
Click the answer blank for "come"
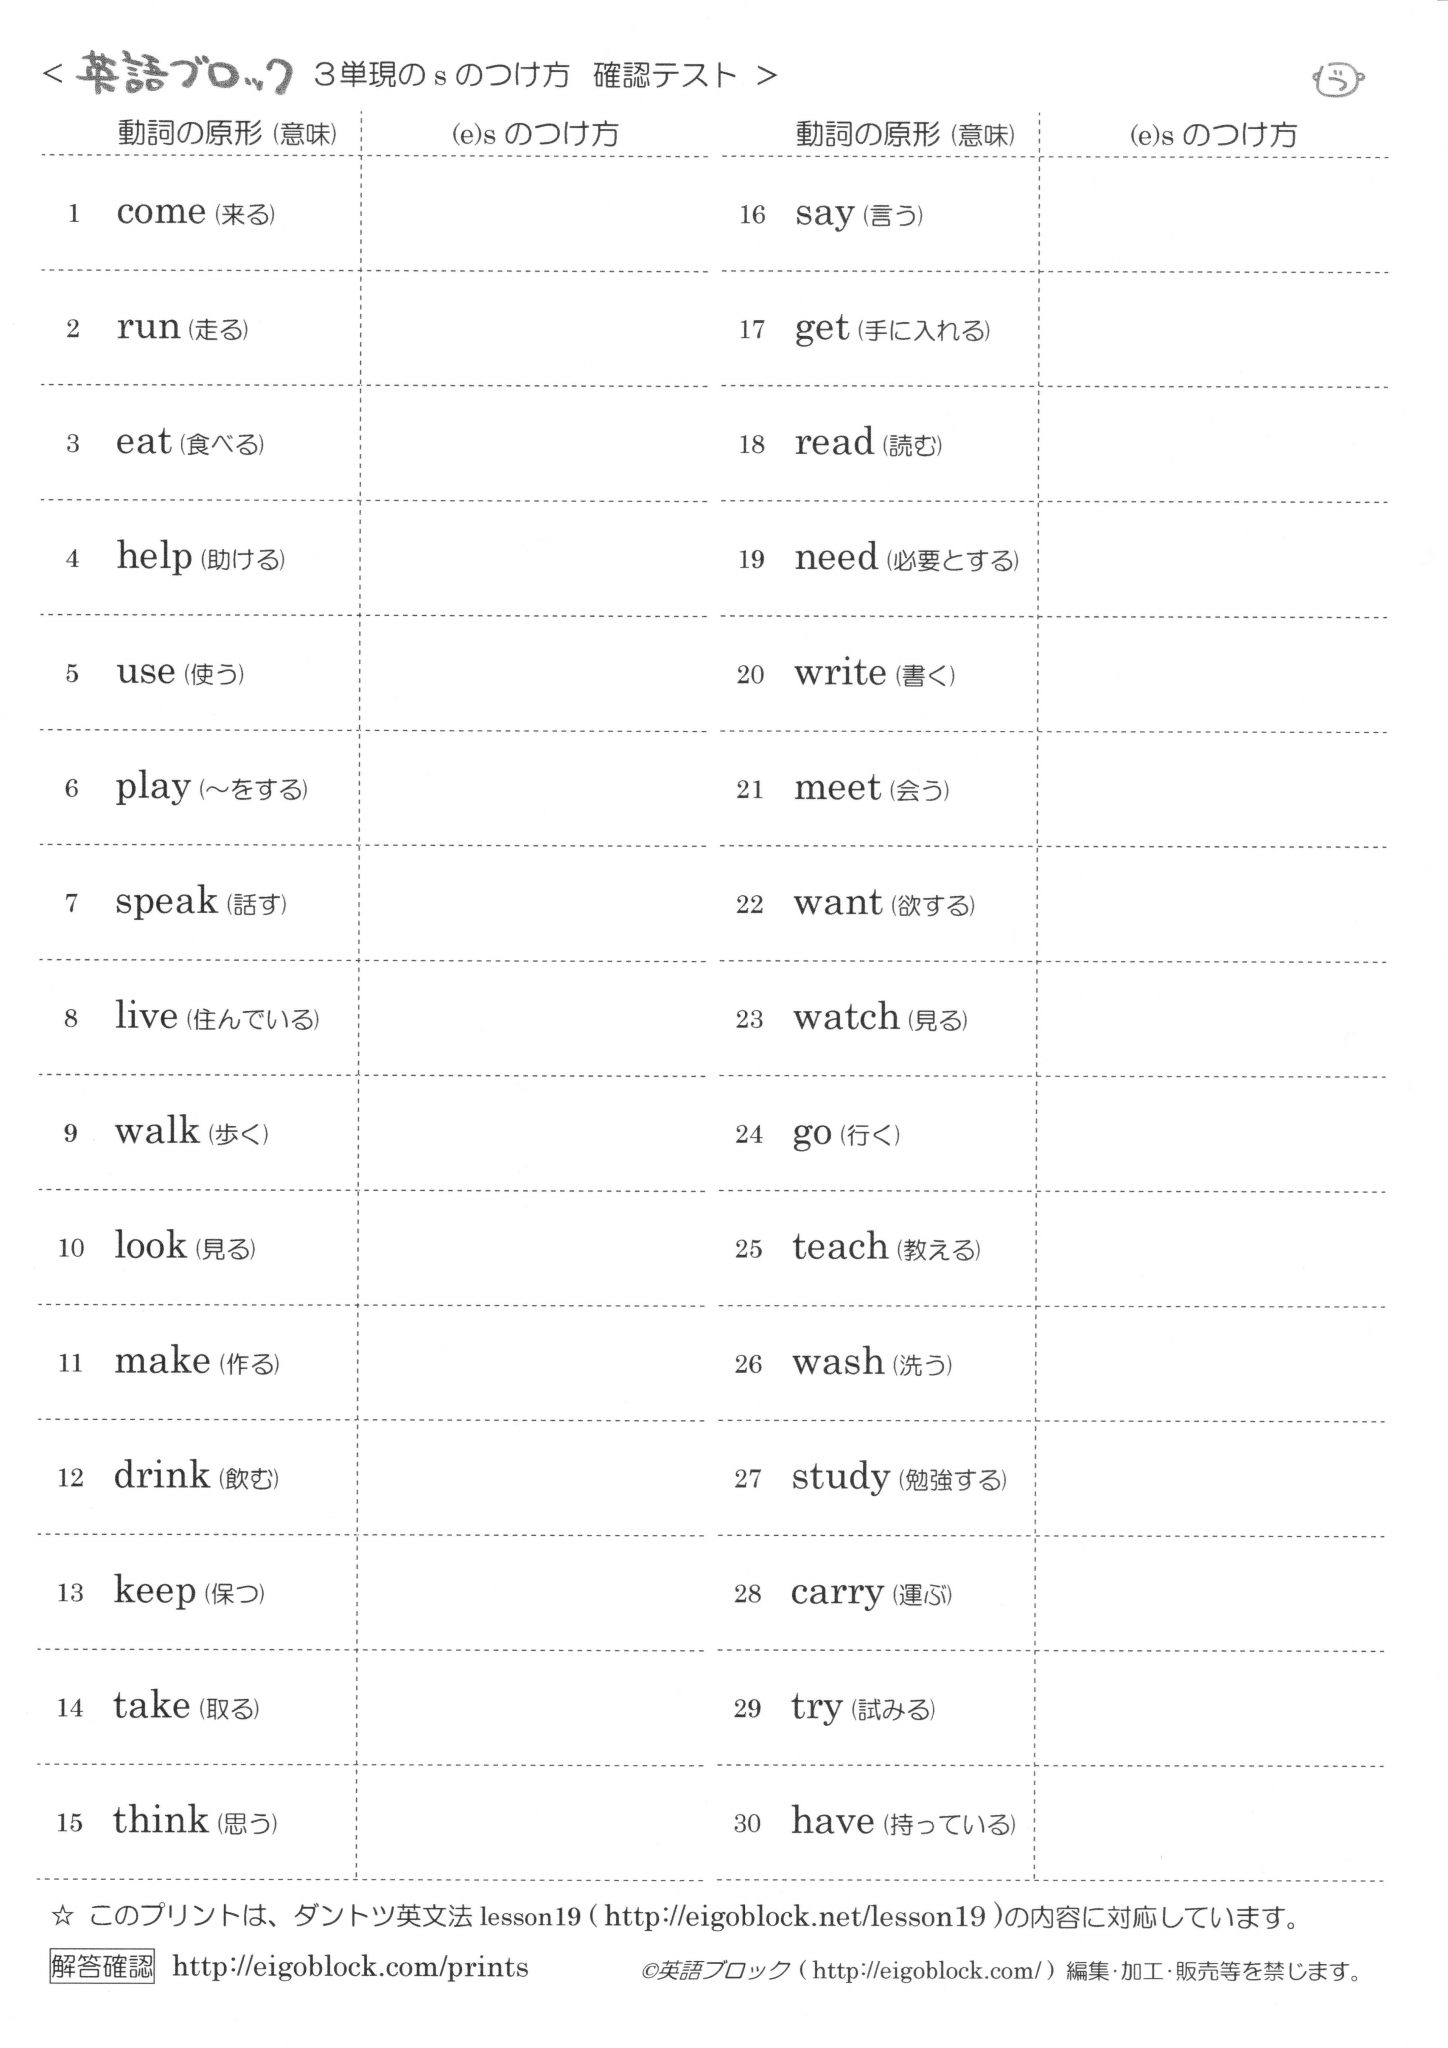(534, 213)
